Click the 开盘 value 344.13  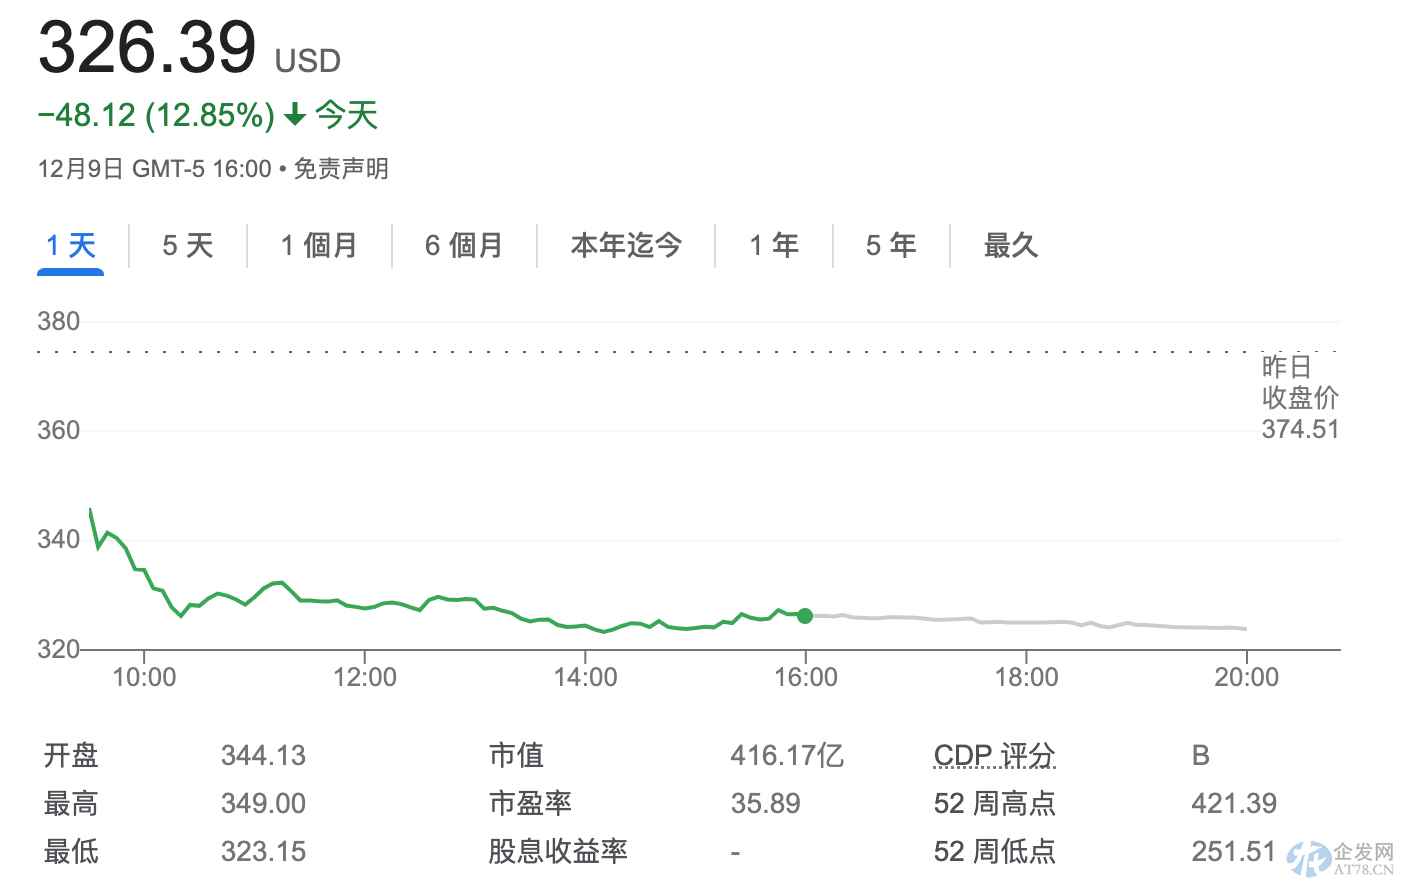pyautogui.click(x=263, y=755)
